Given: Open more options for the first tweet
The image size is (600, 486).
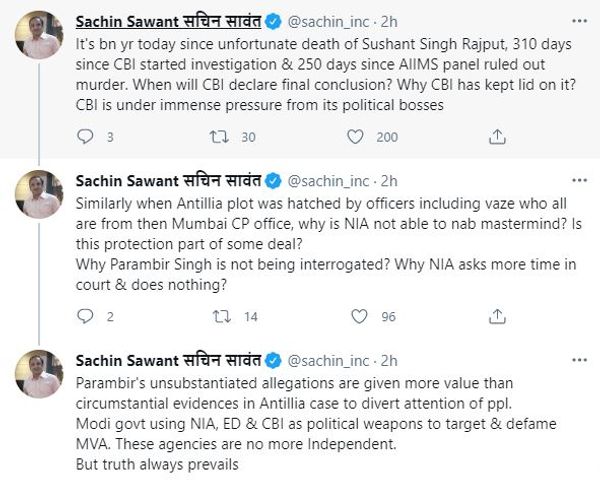Looking at the screenshot, I should 579,21.
